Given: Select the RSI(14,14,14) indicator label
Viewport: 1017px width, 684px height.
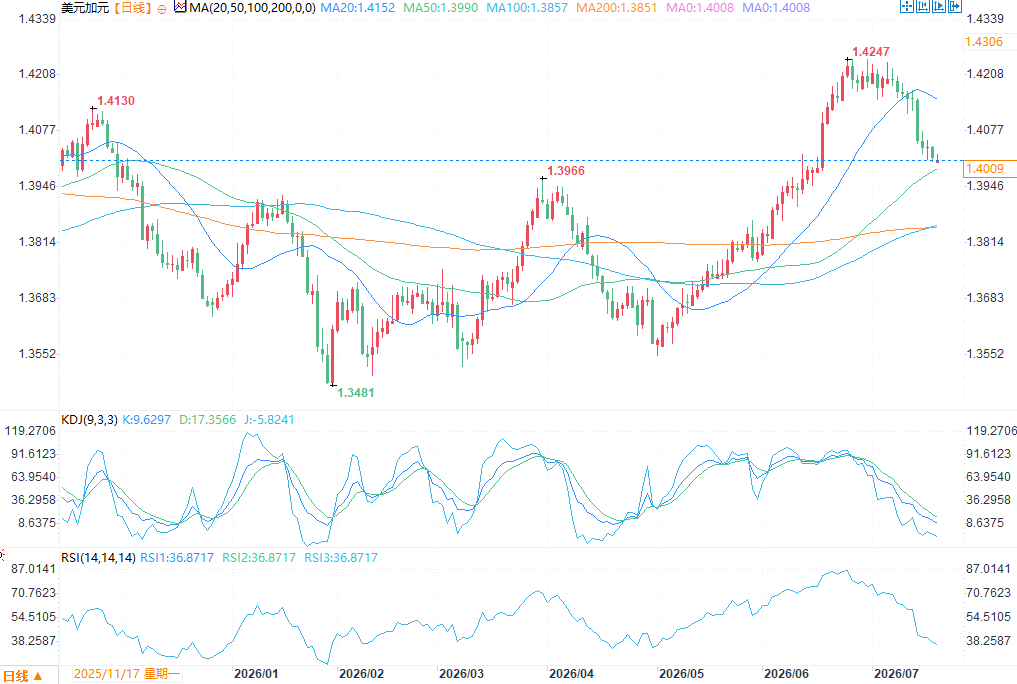Looking at the screenshot, I should 99,558.
